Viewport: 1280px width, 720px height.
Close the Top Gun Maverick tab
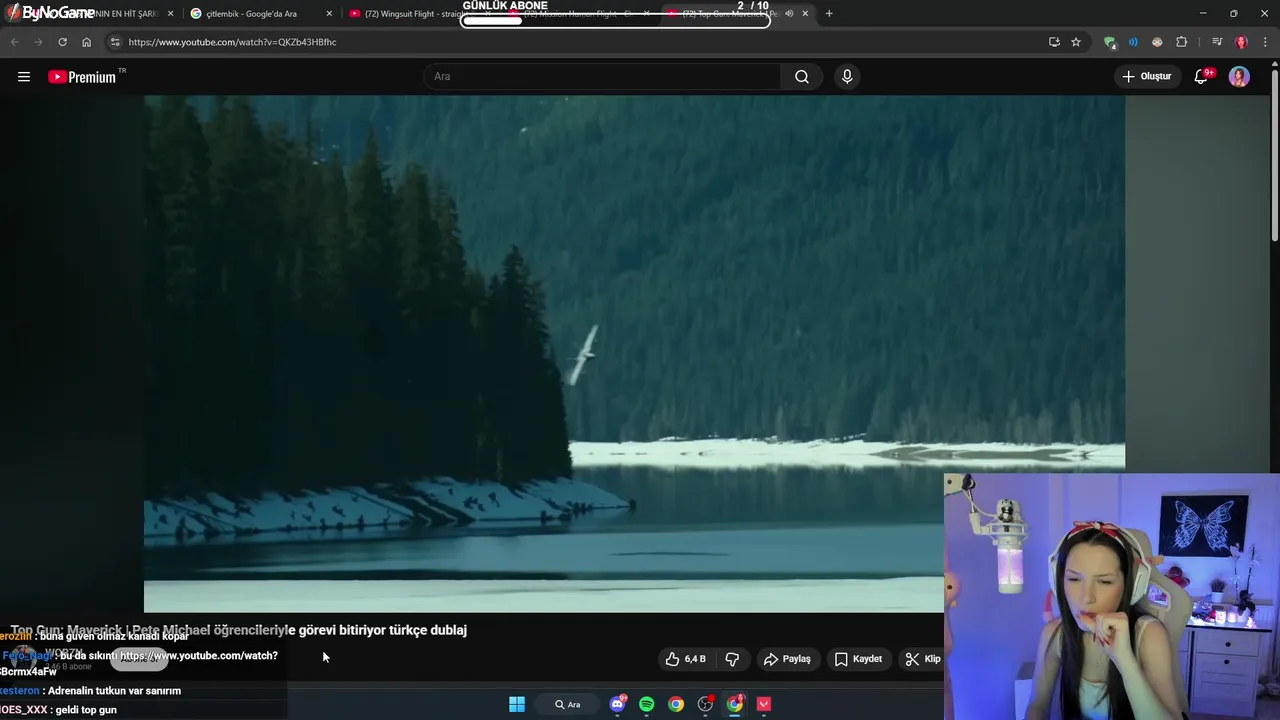[805, 13]
